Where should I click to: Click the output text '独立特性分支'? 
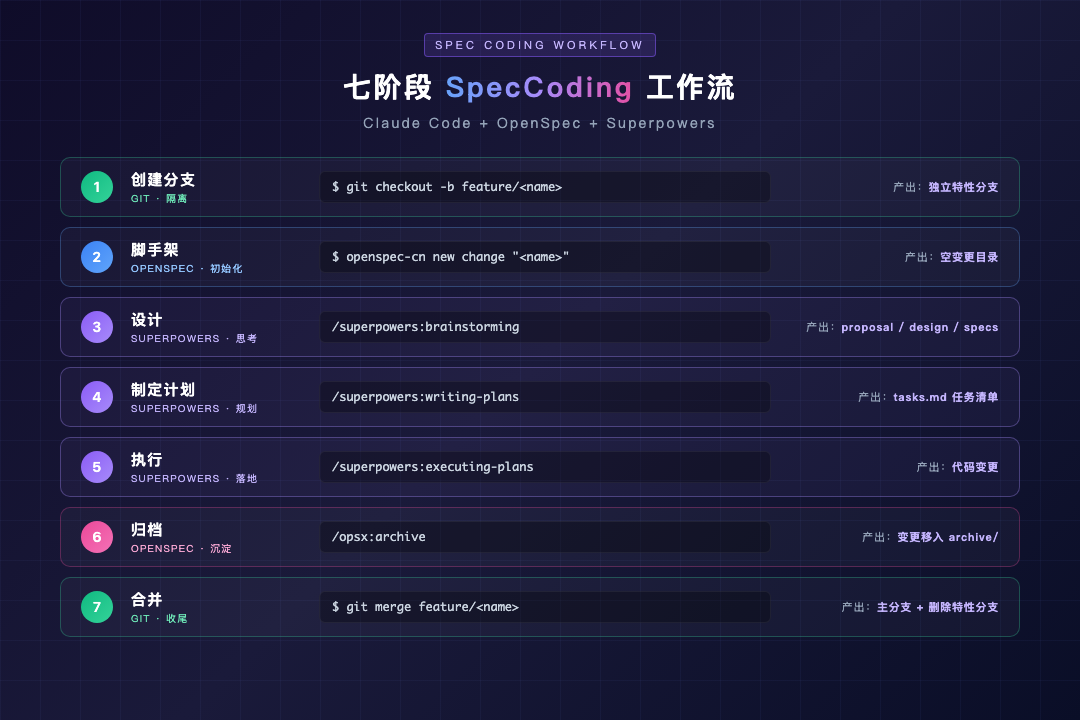[x=963, y=187]
